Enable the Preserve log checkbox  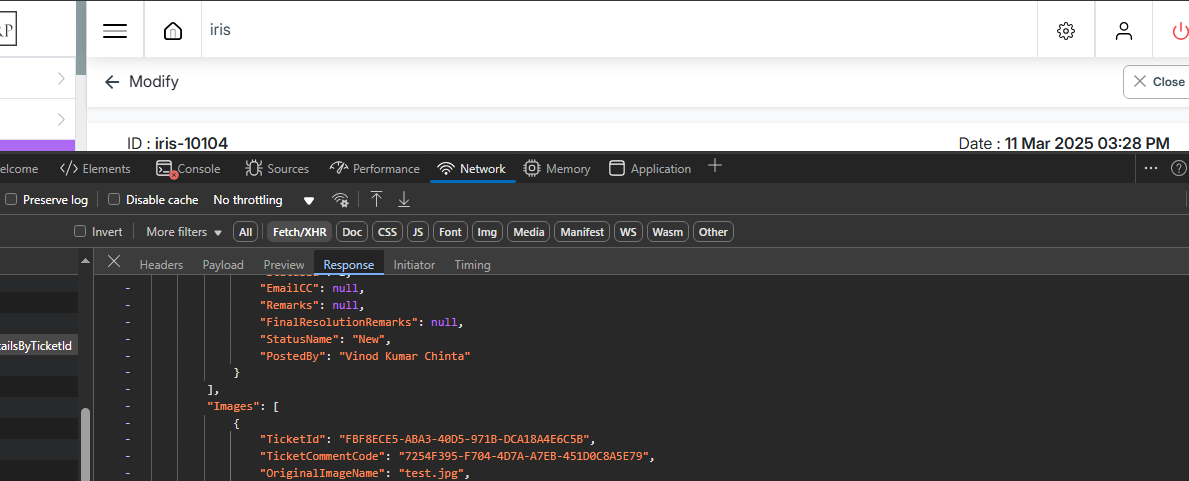12,200
